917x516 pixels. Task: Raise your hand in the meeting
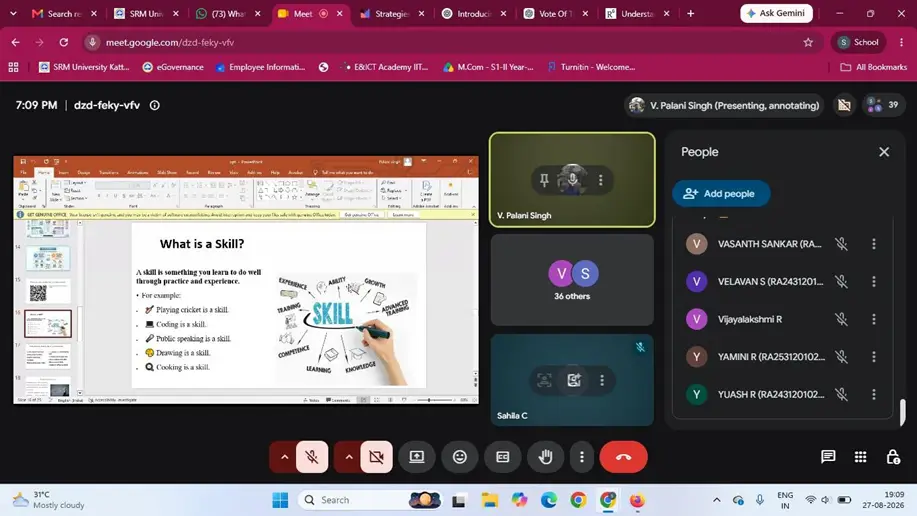(545, 456)
